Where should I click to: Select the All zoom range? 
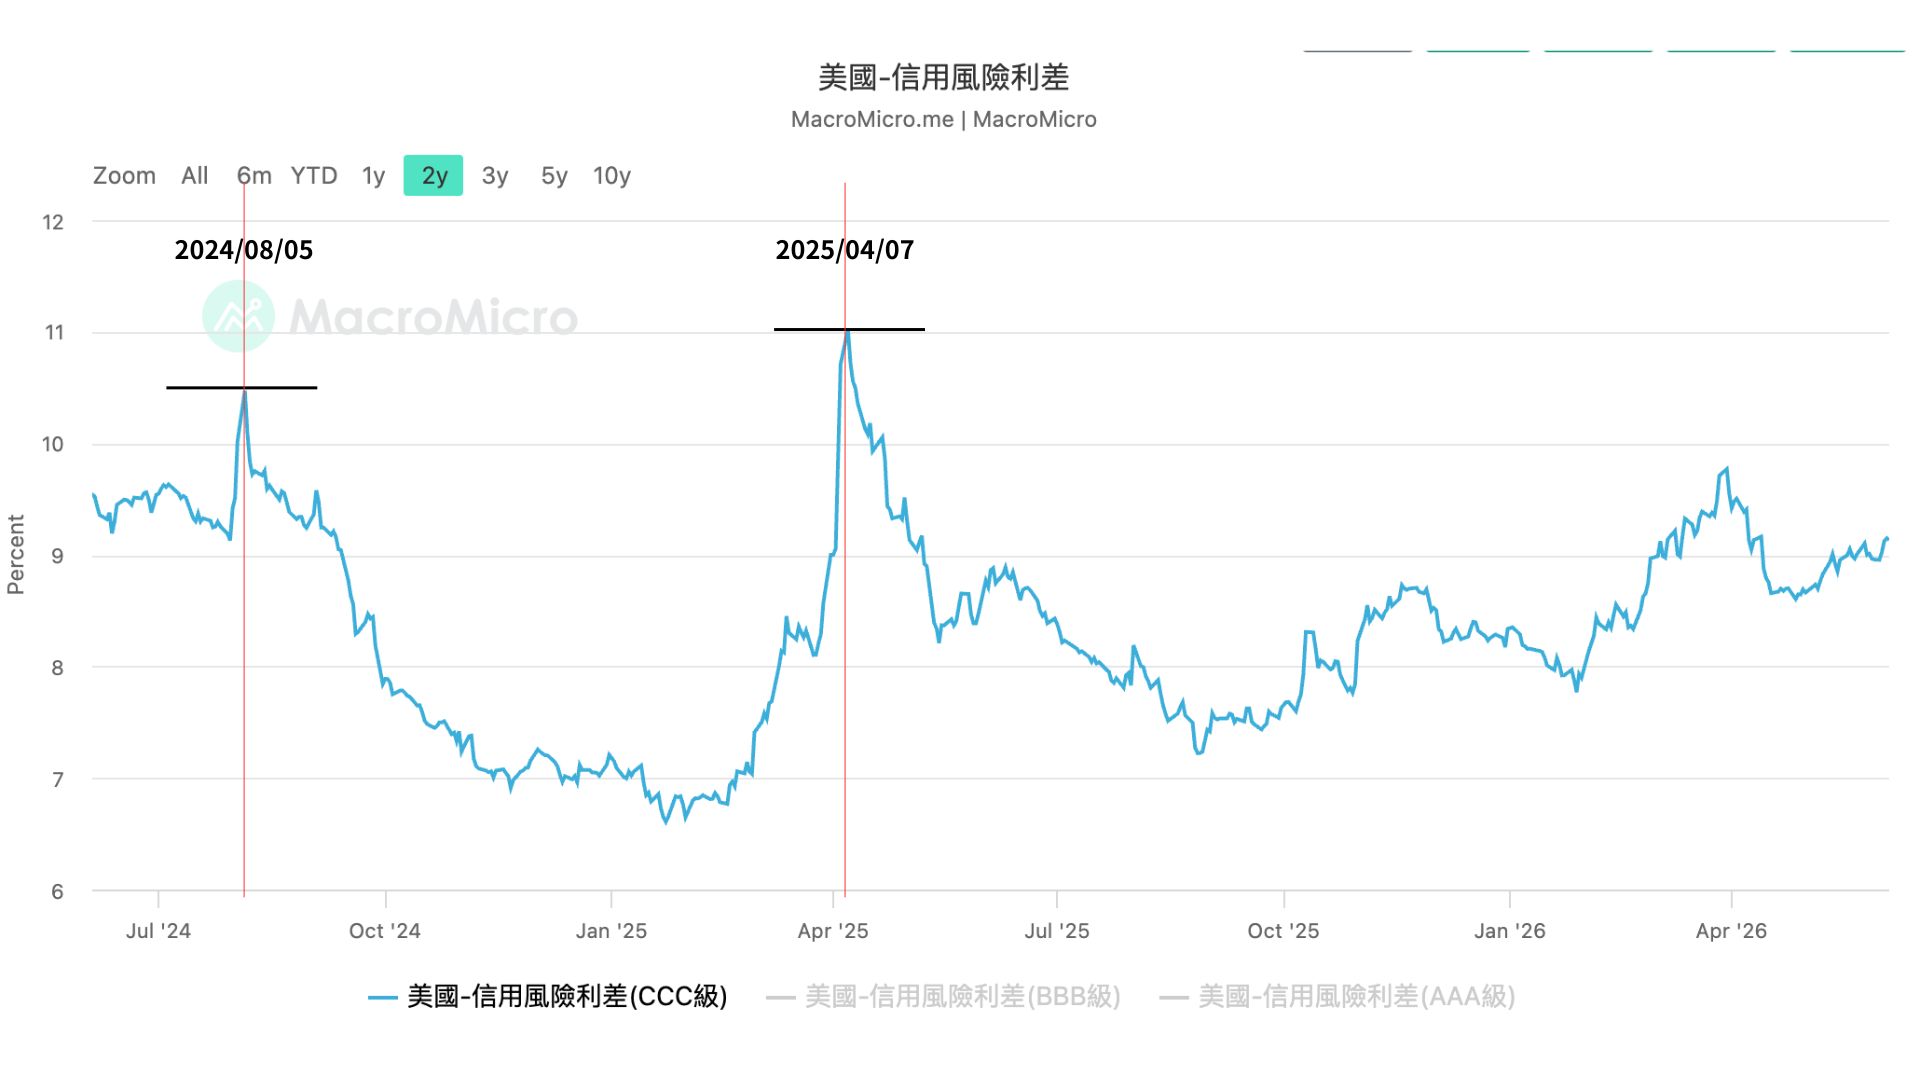coord(194,176)
